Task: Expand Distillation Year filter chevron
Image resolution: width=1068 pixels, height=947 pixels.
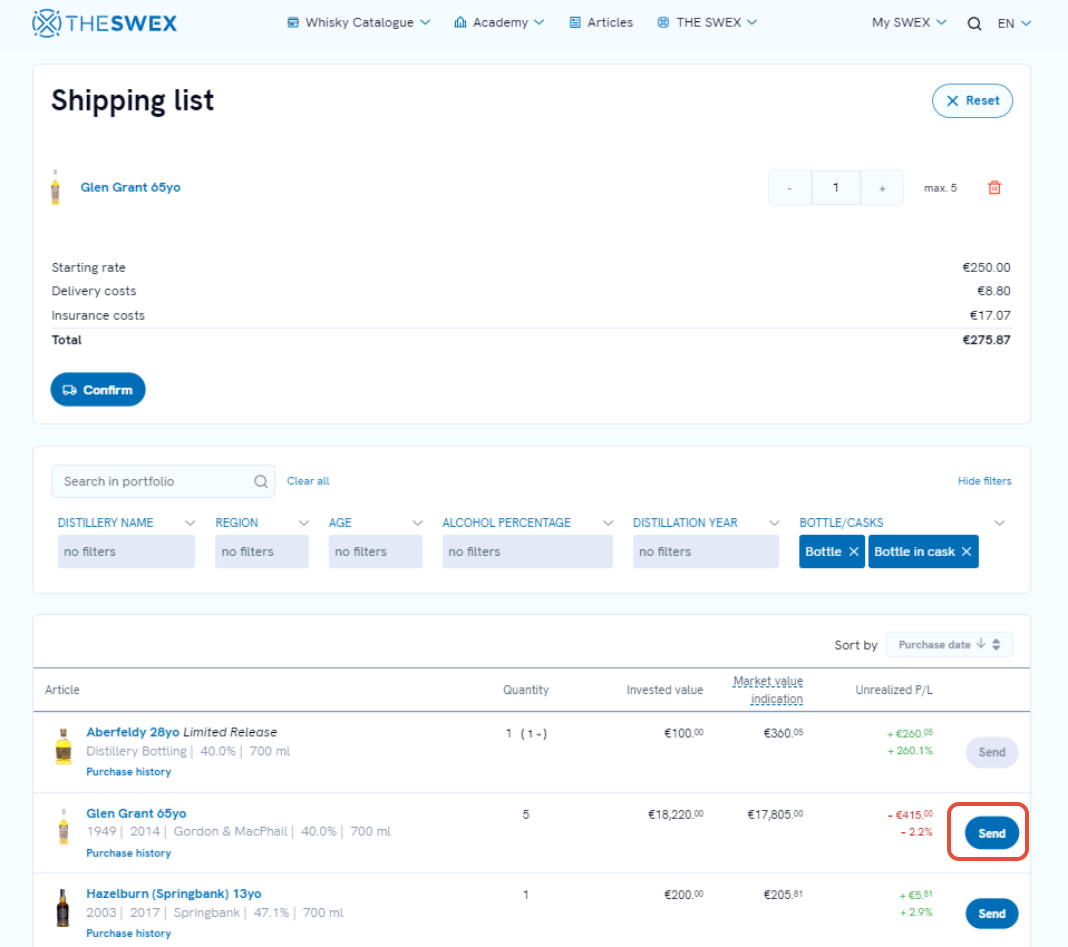Action: (774, 523)
